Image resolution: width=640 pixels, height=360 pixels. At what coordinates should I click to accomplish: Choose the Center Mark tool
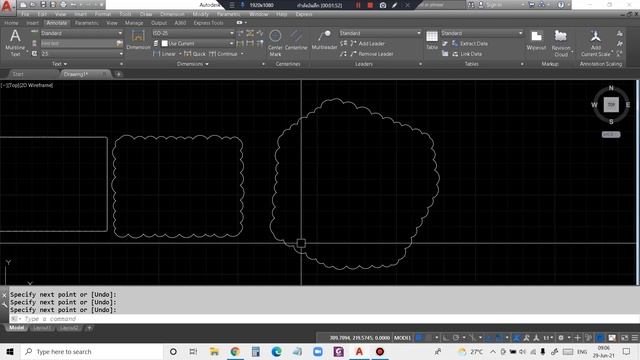point(275,43)
